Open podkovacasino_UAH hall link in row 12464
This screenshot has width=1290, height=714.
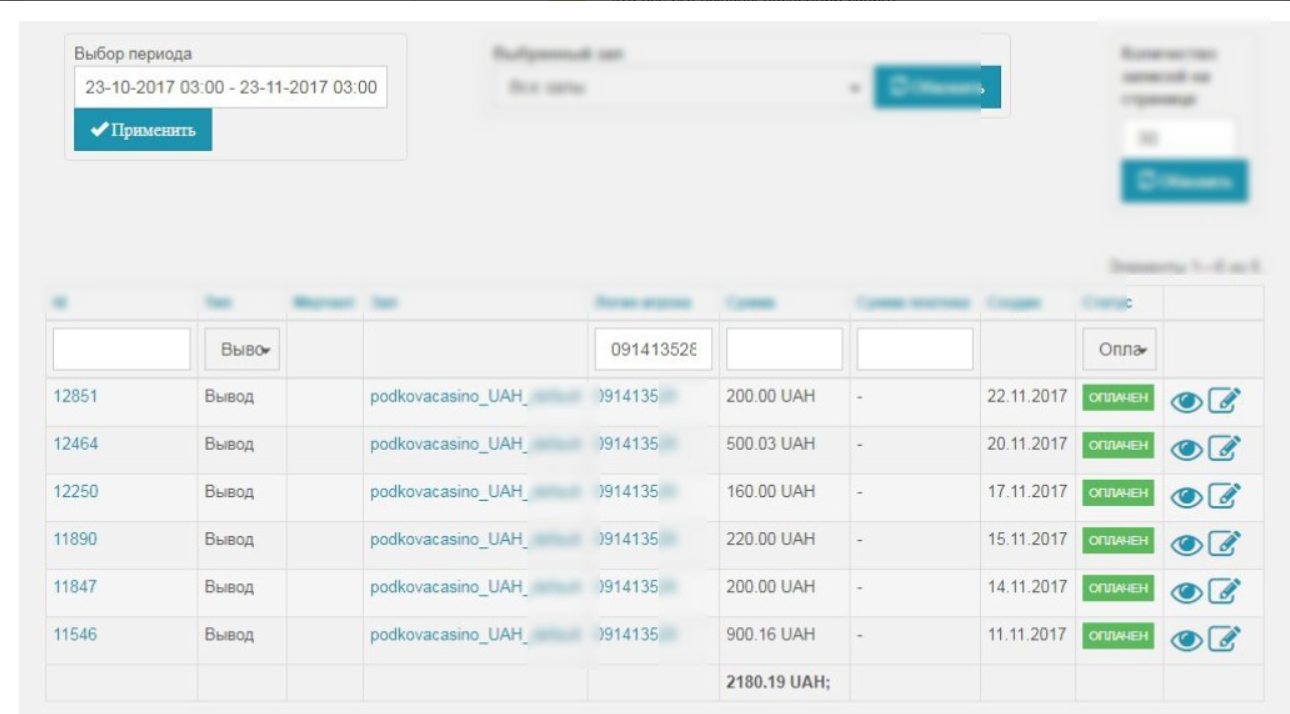pyautogui.click(x=475, y=445)
